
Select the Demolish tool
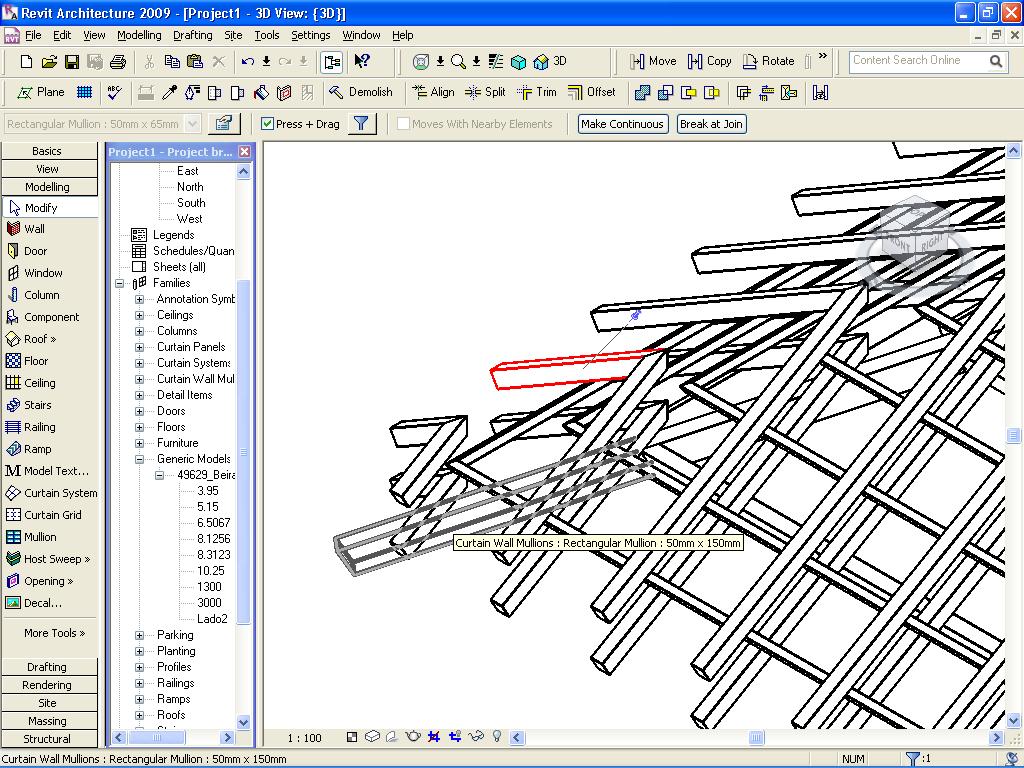pos(360,92)
